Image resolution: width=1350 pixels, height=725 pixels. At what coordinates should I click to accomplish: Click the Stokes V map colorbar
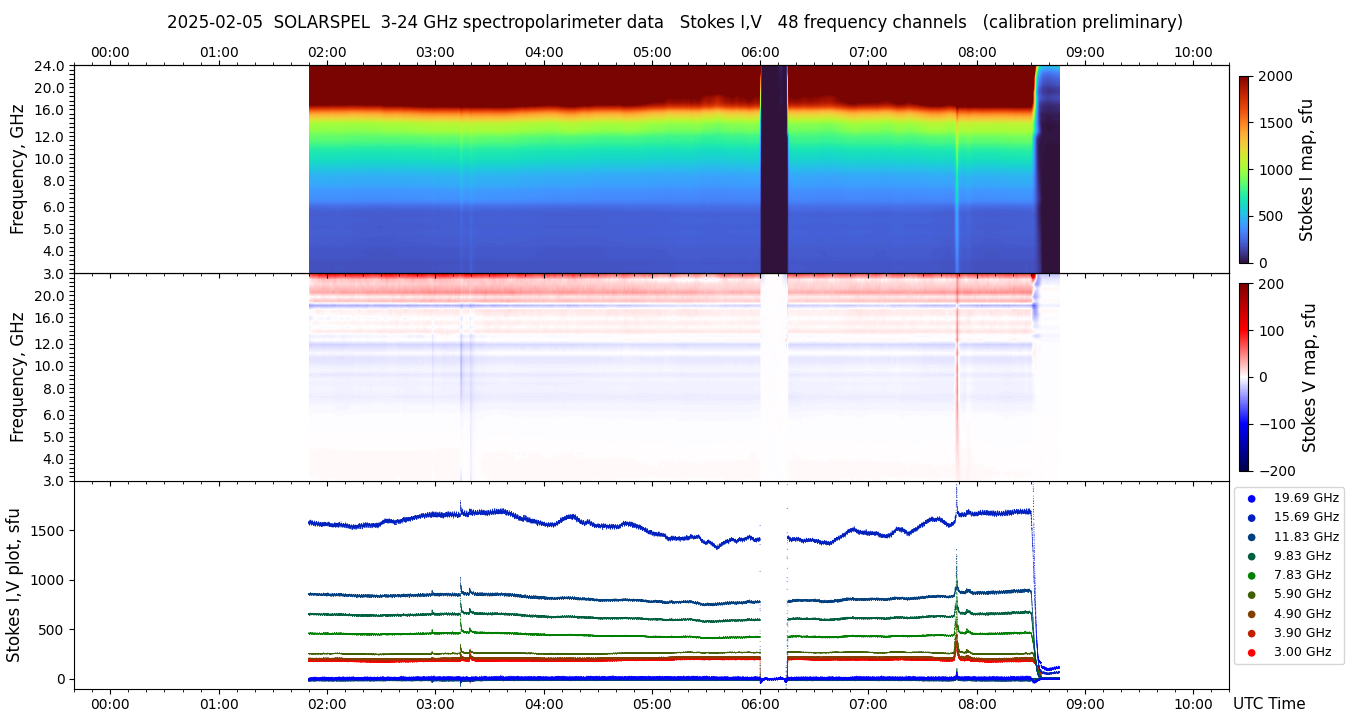coord(1244,377)
